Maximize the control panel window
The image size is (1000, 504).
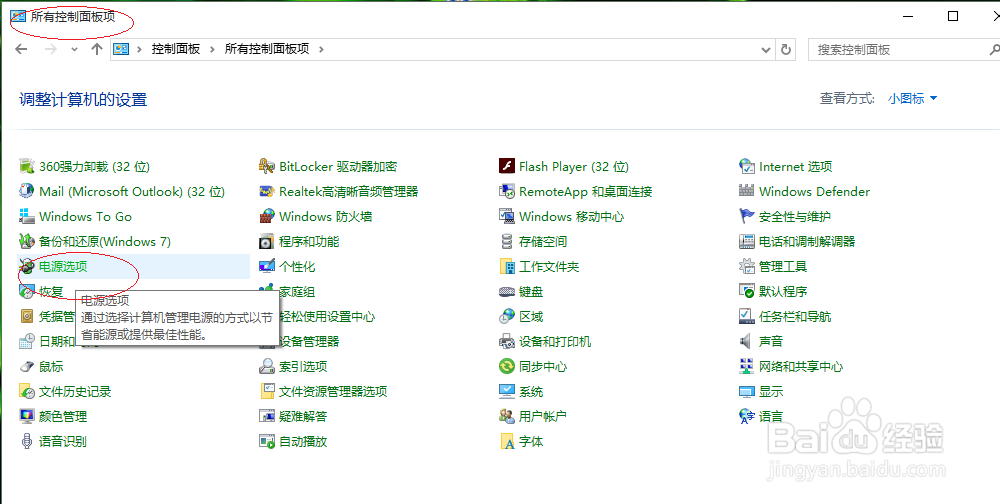click(953, 17)
